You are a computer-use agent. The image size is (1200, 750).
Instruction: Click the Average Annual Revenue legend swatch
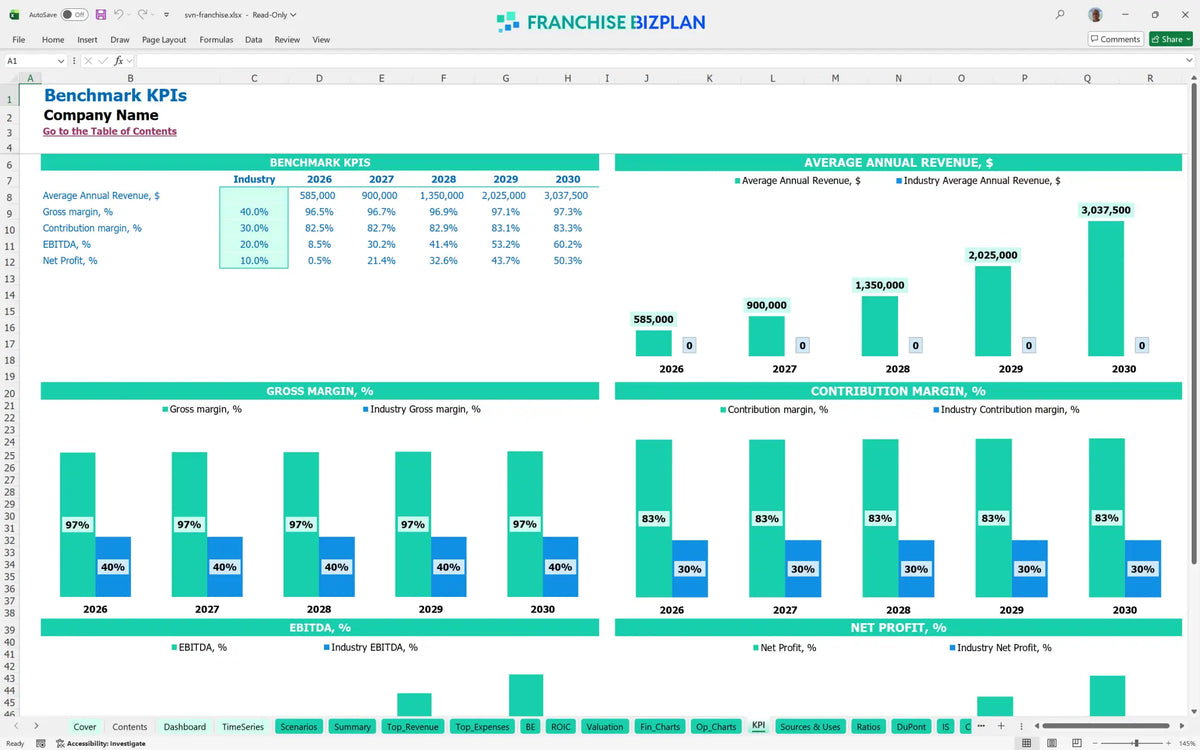(x=738, y=181)
